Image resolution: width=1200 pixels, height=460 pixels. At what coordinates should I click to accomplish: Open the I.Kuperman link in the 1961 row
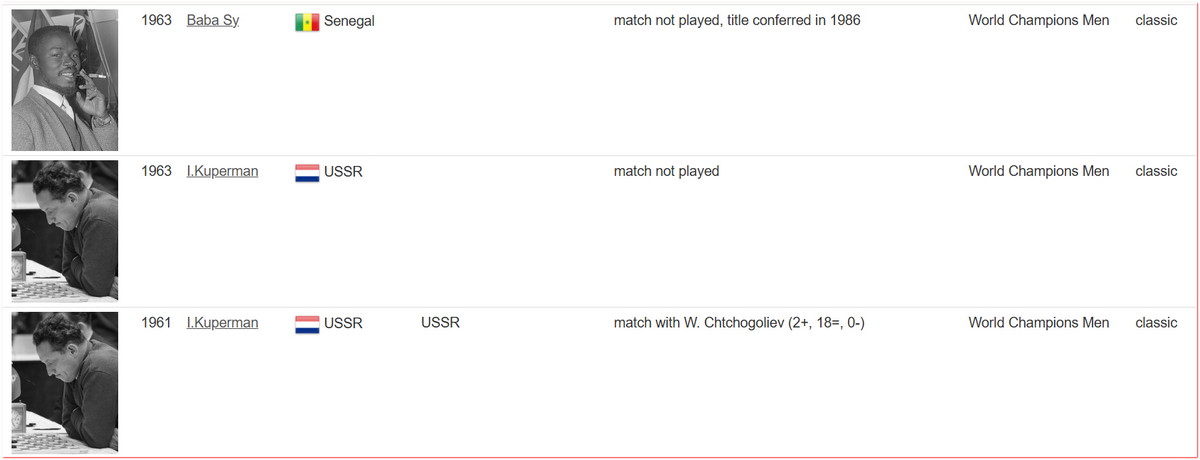tap(222, 322)
